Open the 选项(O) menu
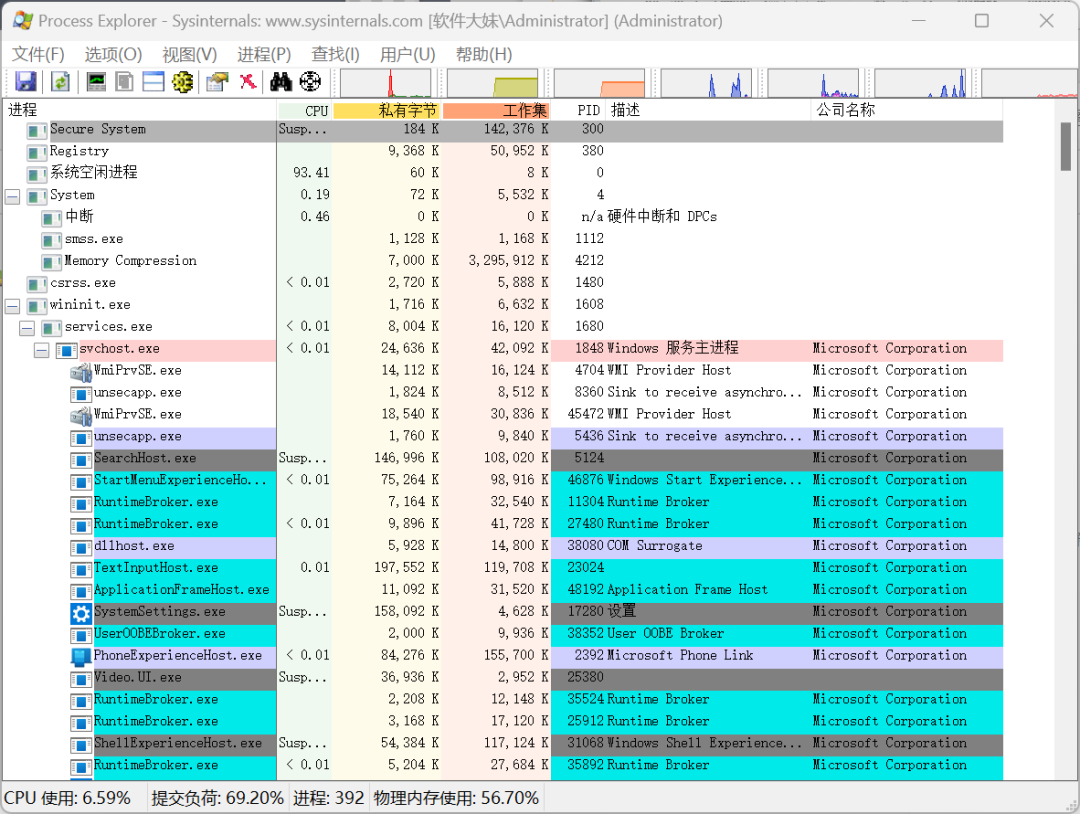Image resolution: width=1080 pixels, height=814 pixels. [113, 54]
